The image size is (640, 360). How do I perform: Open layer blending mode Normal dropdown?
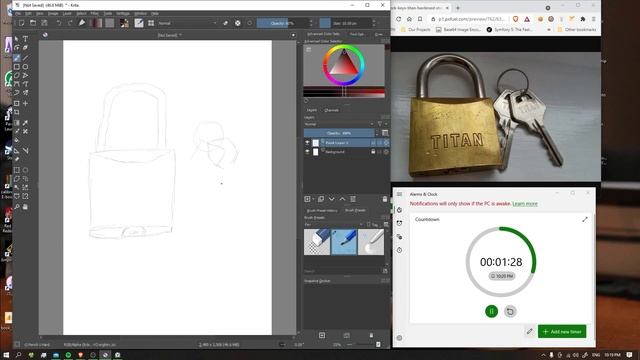tap(339, 124)
